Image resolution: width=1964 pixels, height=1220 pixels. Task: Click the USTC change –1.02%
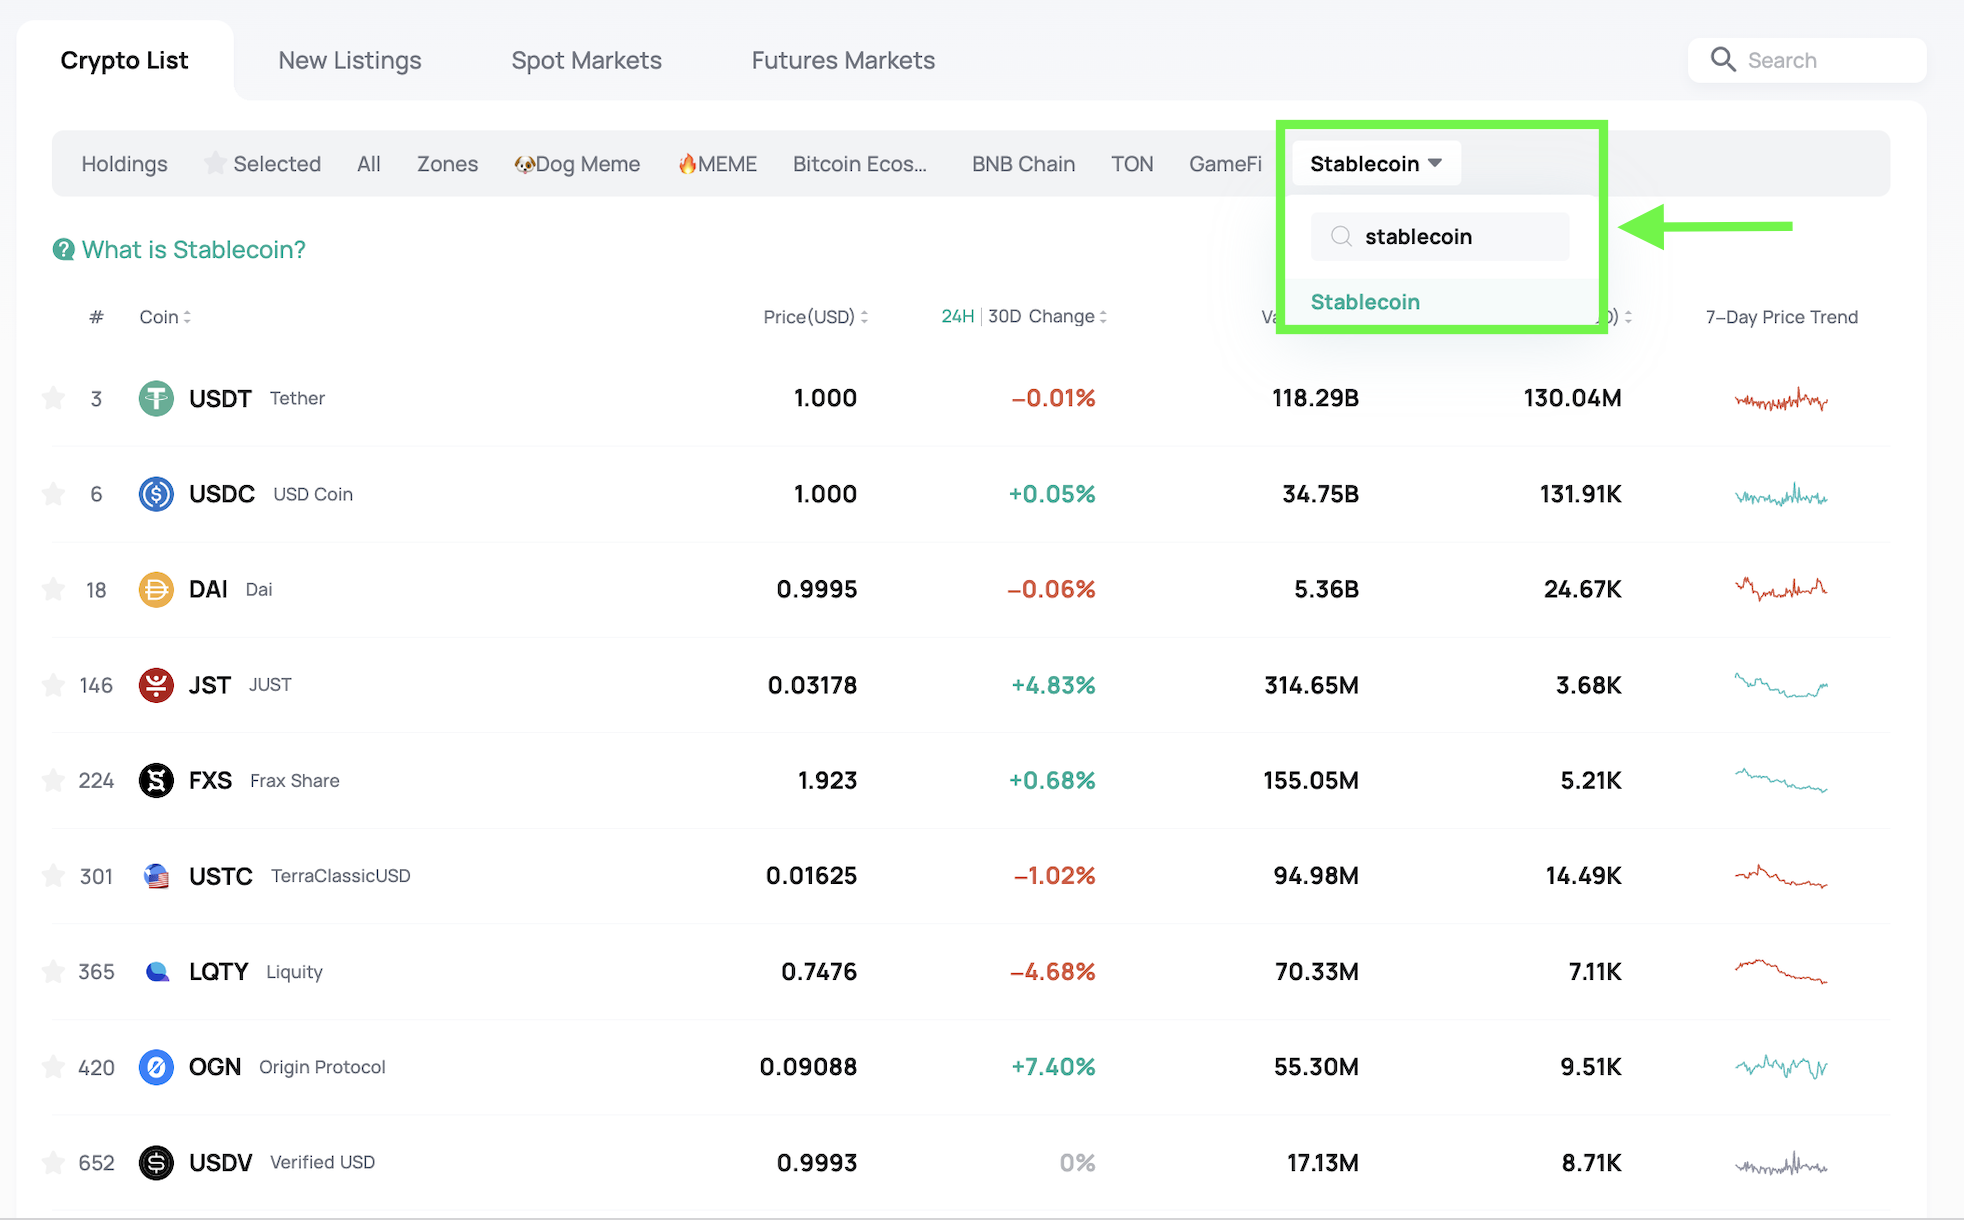coord(1054,876)
